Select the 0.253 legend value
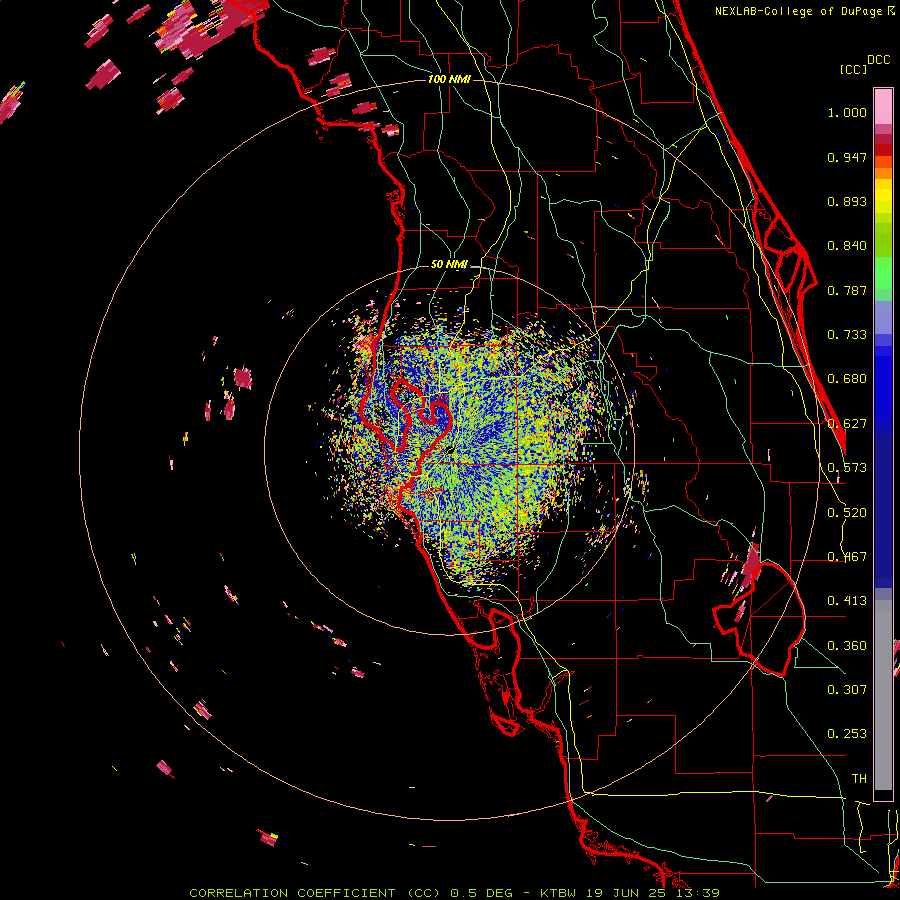 (x=847, y=734)
